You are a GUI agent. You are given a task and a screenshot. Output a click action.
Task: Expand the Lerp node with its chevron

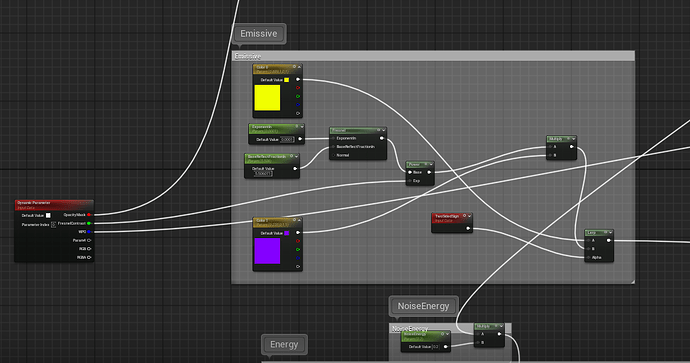tap(611, 232)
